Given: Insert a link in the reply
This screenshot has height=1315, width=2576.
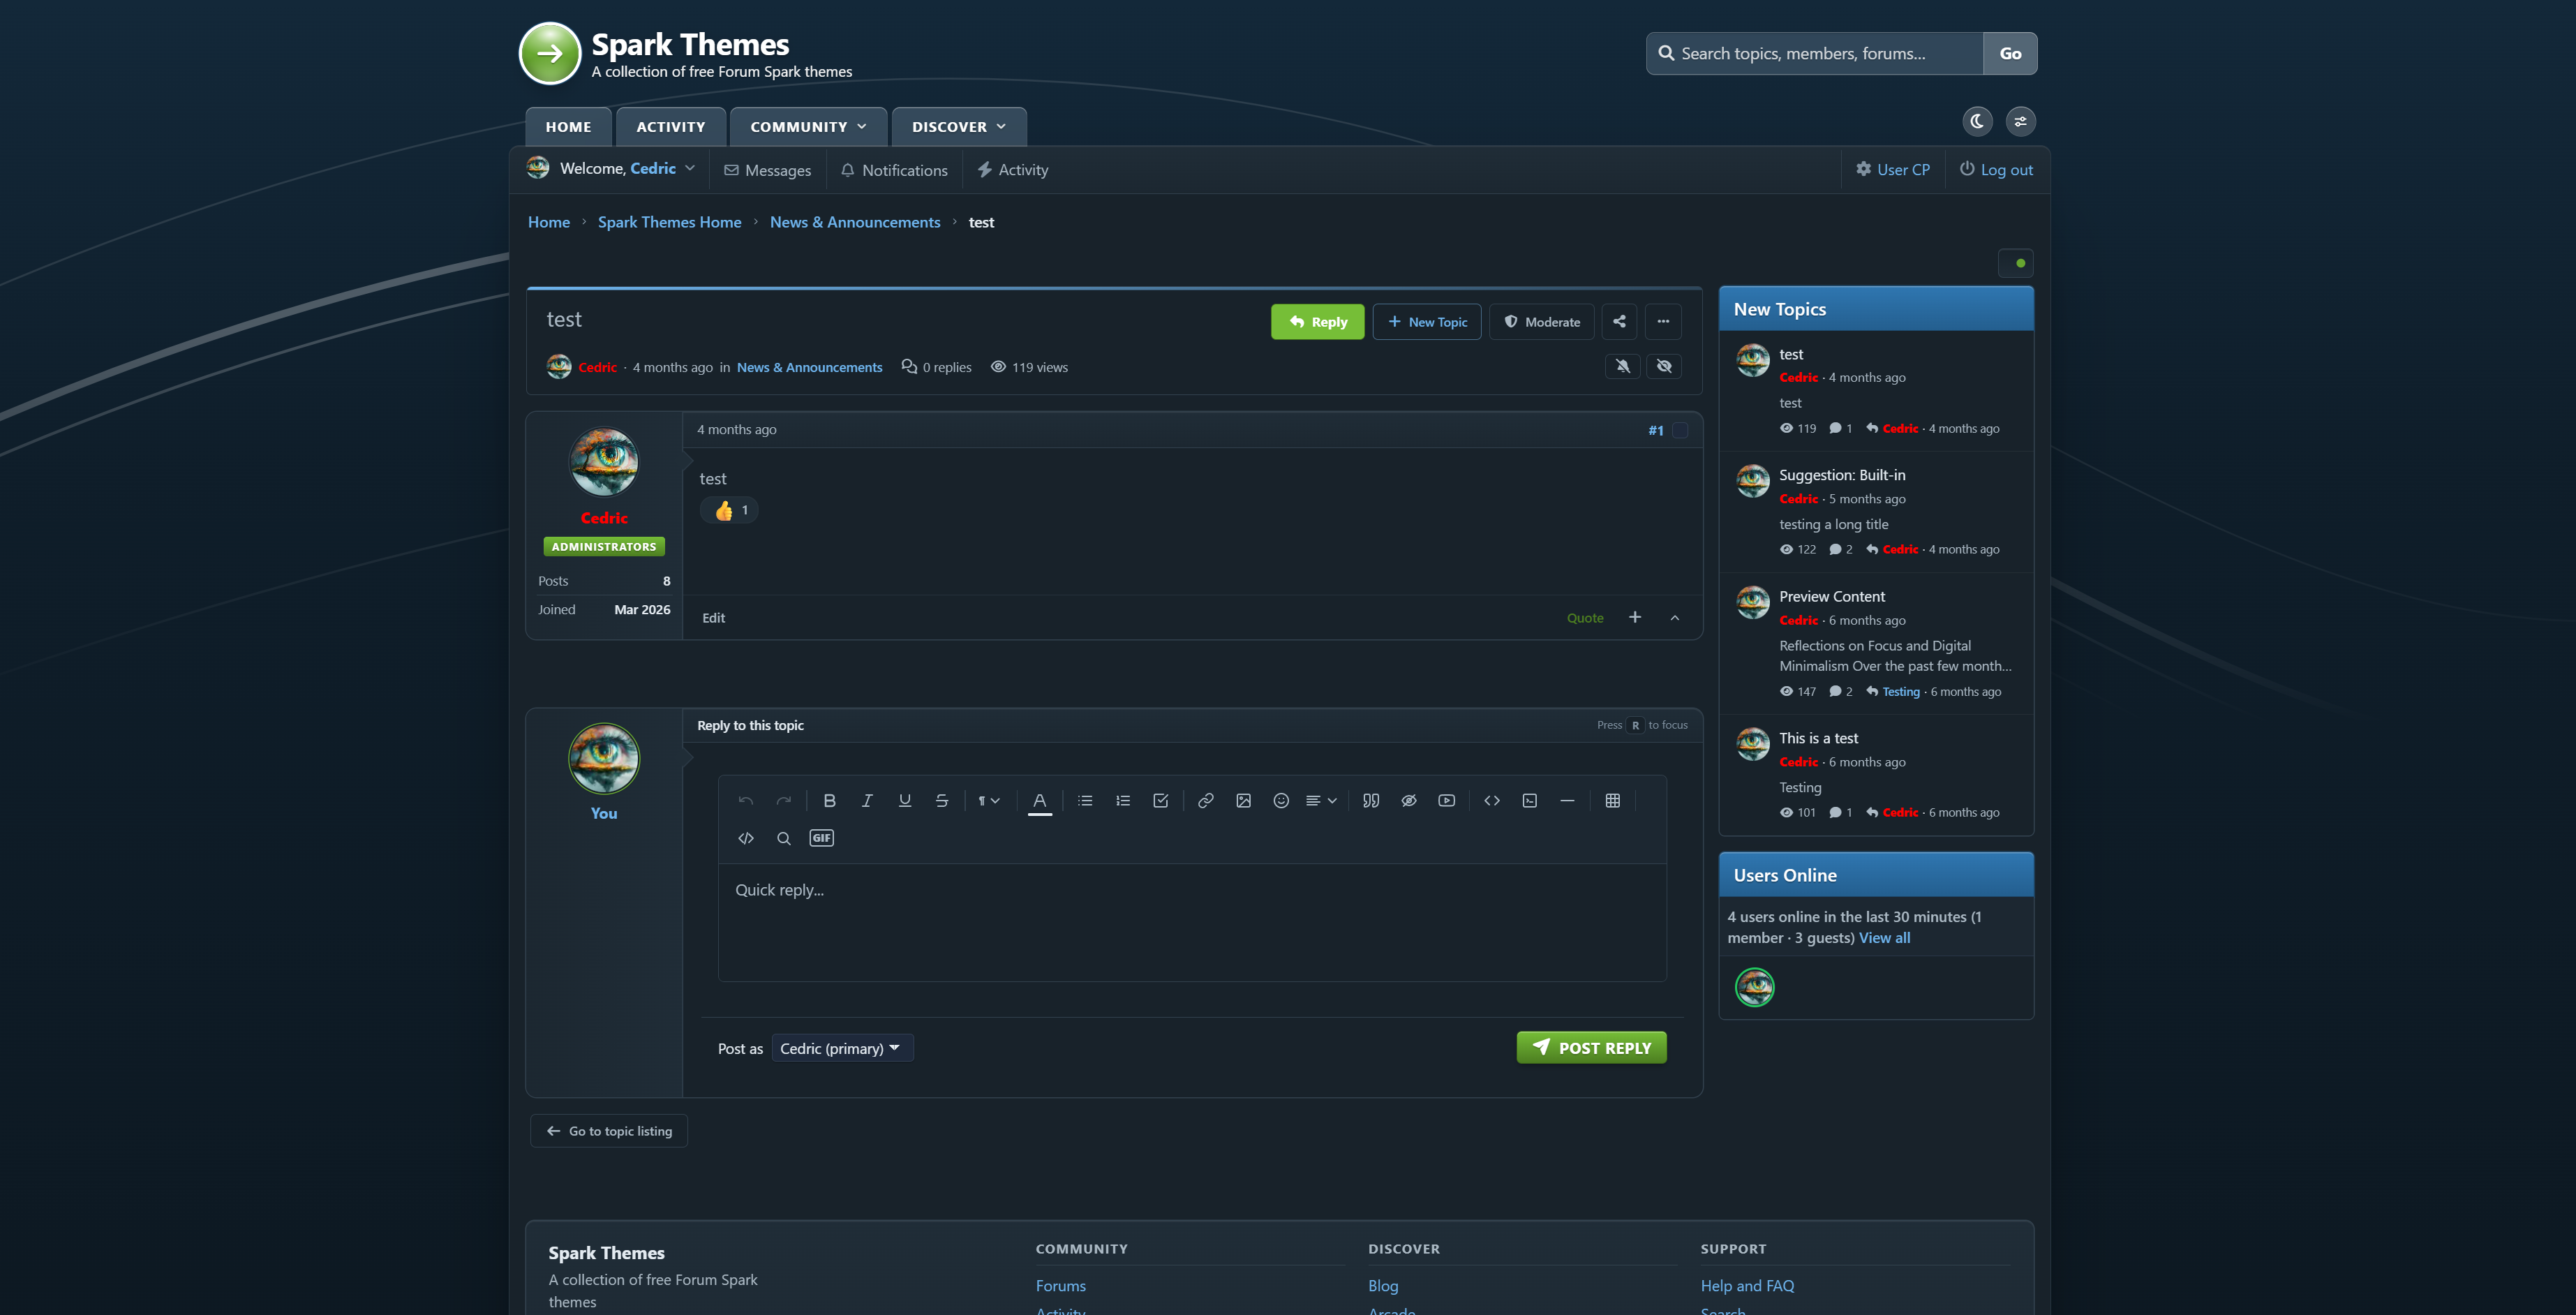Looking at the screenshot, I should click(x=1206, y=800).
